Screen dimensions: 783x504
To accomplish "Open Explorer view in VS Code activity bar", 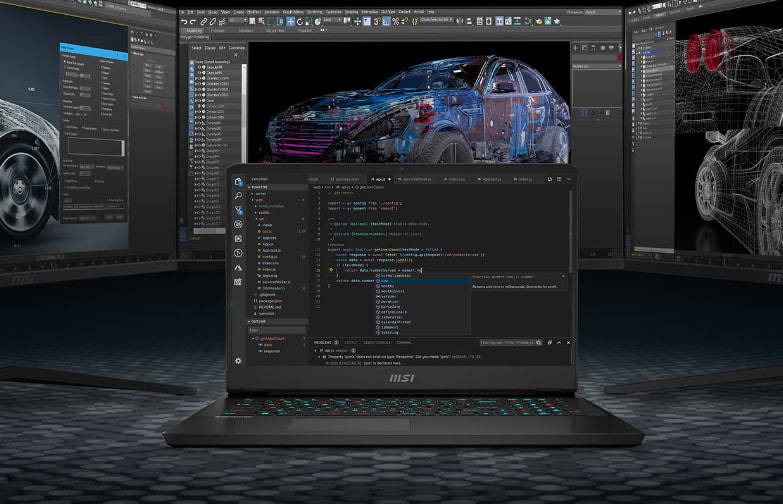I will click(x=238, y=181).
